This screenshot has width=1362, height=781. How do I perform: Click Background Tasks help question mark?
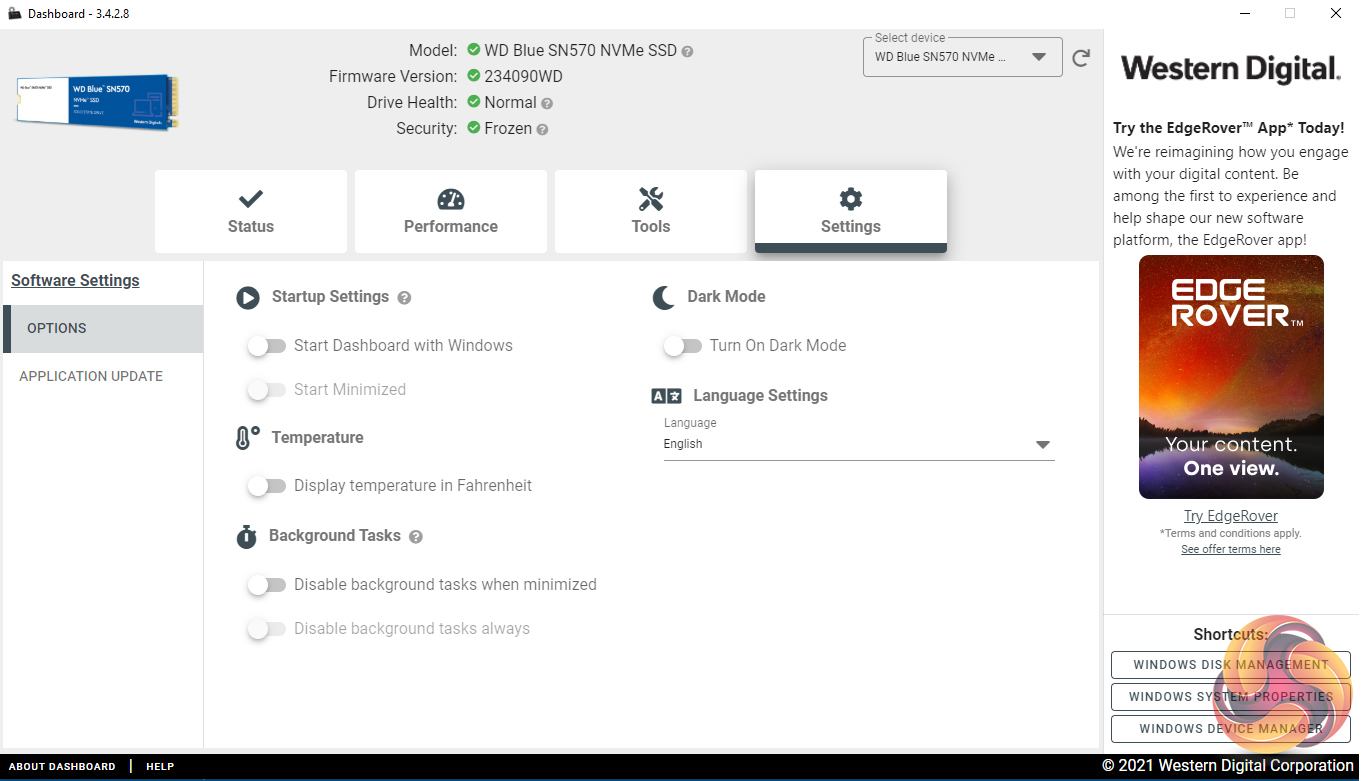pyautogui.click(x=416, y=537)
